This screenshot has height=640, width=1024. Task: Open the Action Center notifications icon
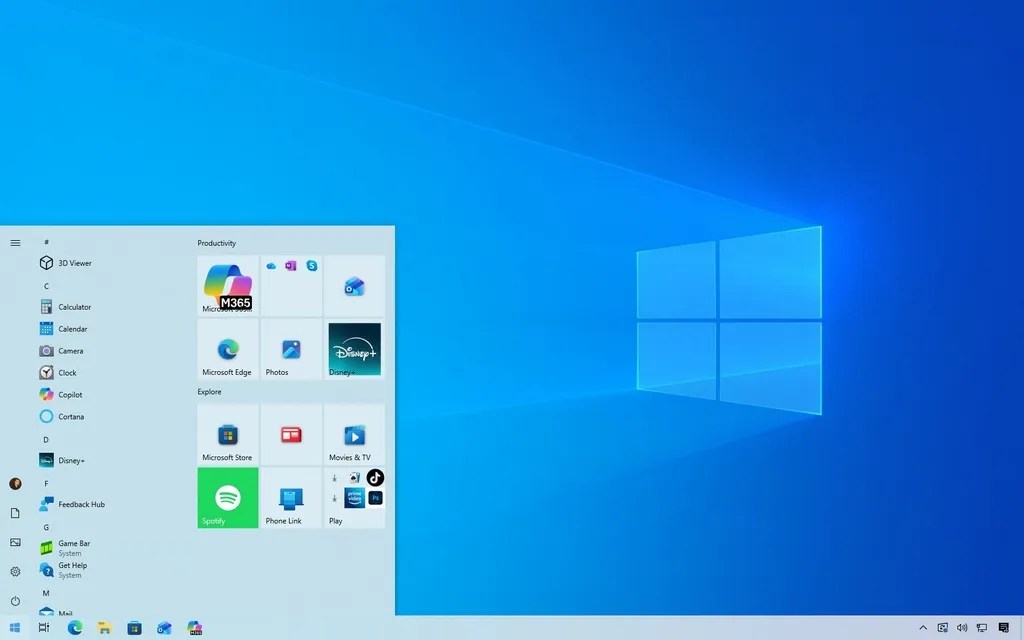(x=1004, y=628)
